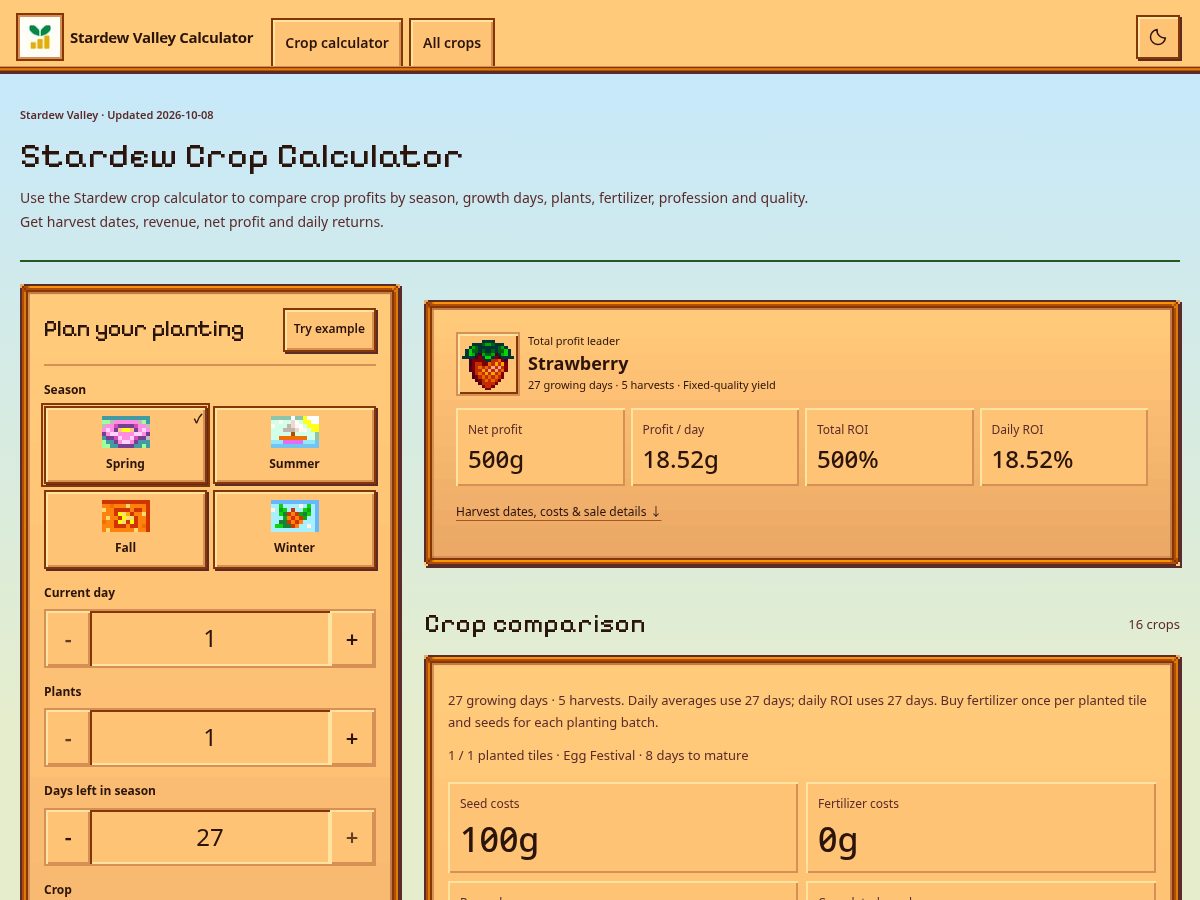Screen dimensions: 1200x900
Task: Click the Crop comparison heading
Action: tap(535, 625)
